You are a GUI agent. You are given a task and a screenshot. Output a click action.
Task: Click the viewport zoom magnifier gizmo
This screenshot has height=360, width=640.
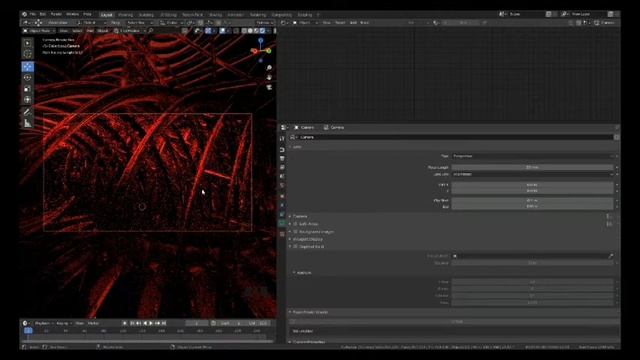click(x=269, y=68)
